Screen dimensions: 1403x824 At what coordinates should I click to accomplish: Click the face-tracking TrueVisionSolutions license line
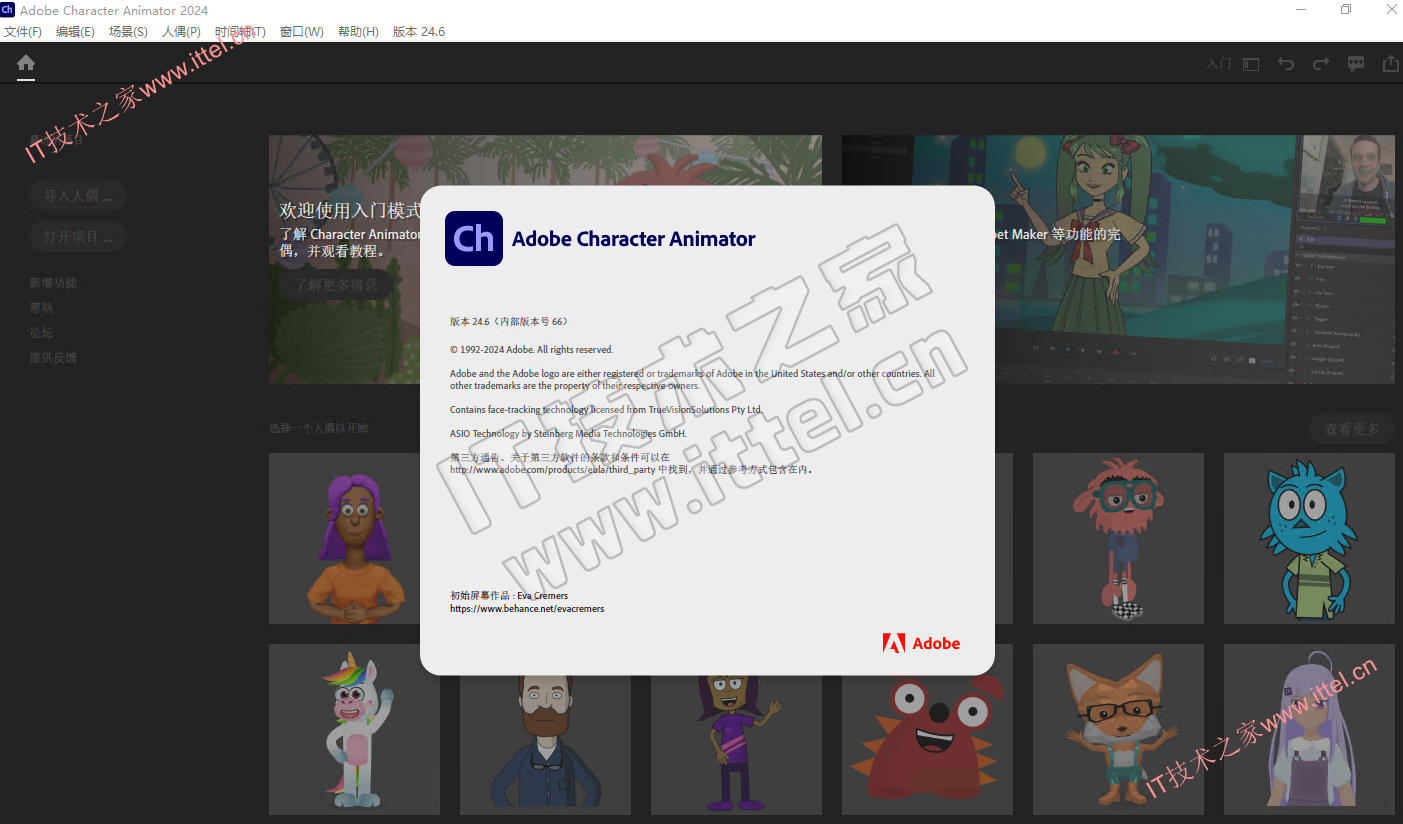[x=606, y=410]
